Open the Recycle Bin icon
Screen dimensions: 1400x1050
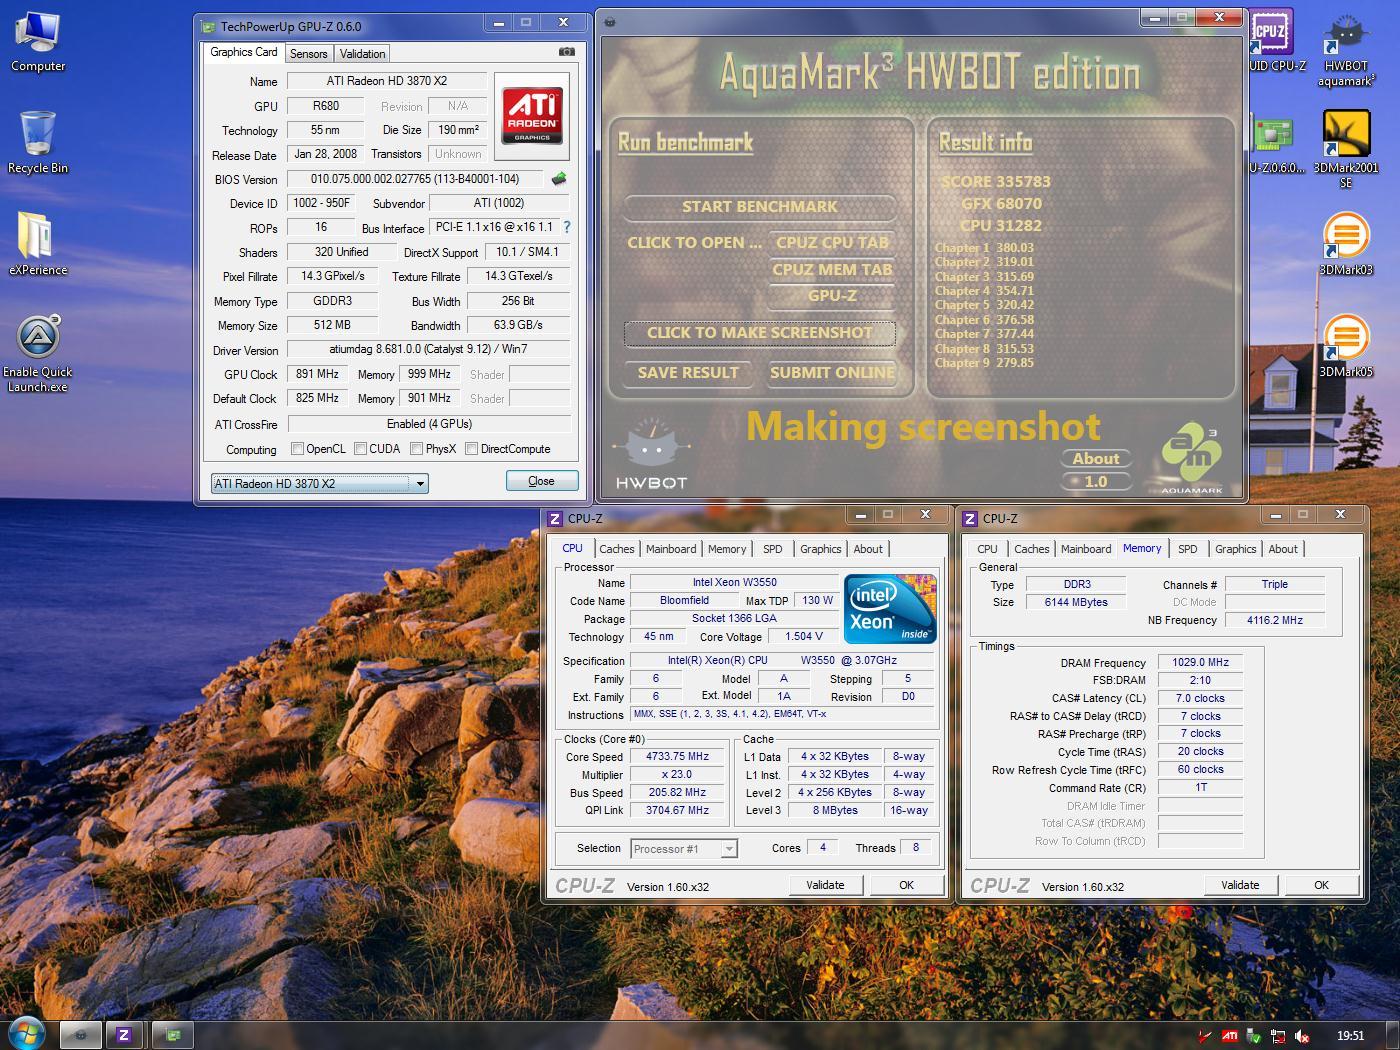(38, 142)
